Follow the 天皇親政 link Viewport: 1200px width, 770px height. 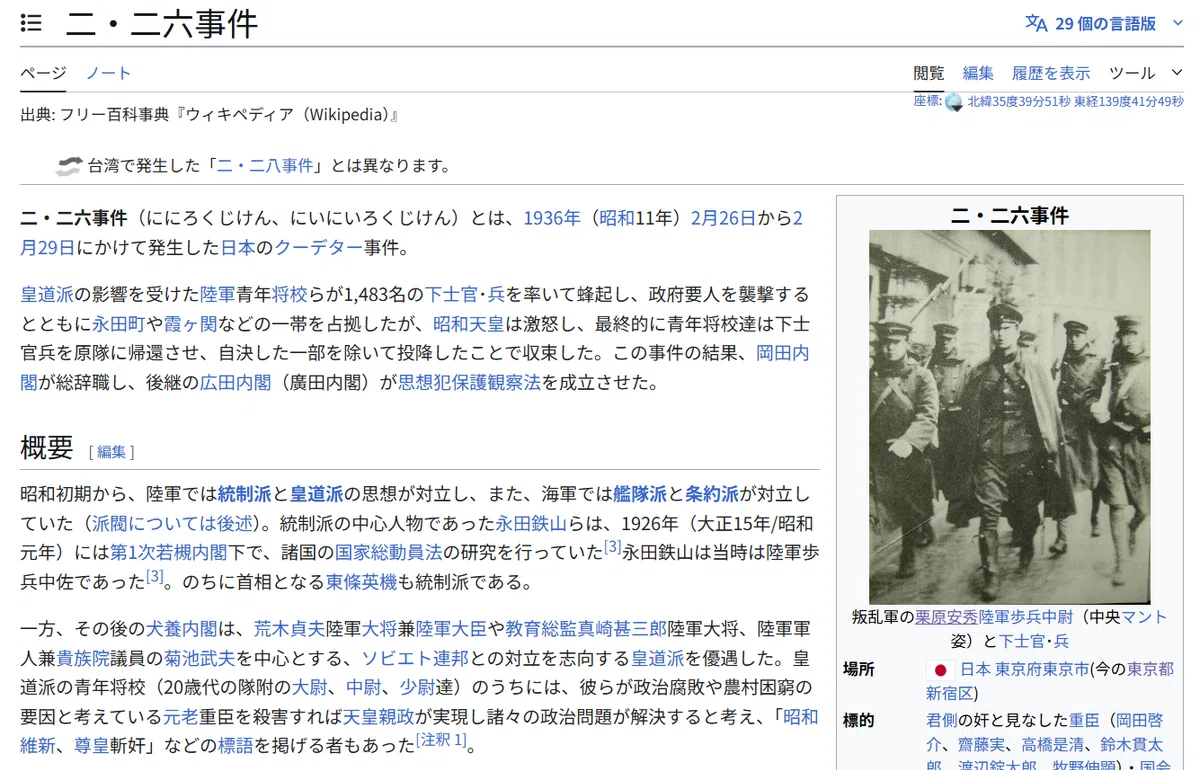click(379, 716)
